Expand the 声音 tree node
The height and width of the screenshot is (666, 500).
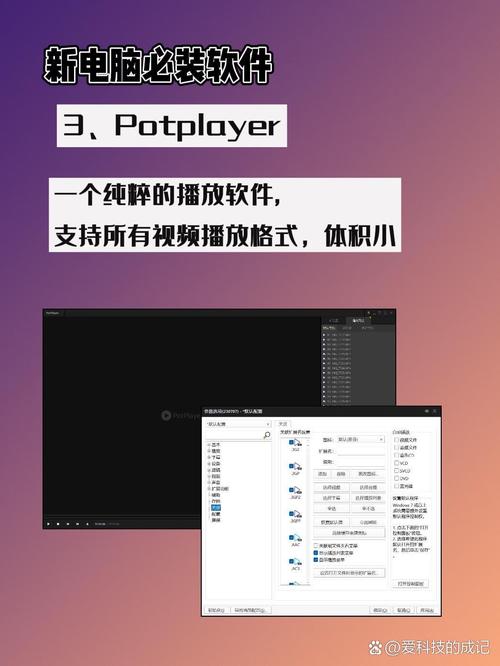click(209, 483)
